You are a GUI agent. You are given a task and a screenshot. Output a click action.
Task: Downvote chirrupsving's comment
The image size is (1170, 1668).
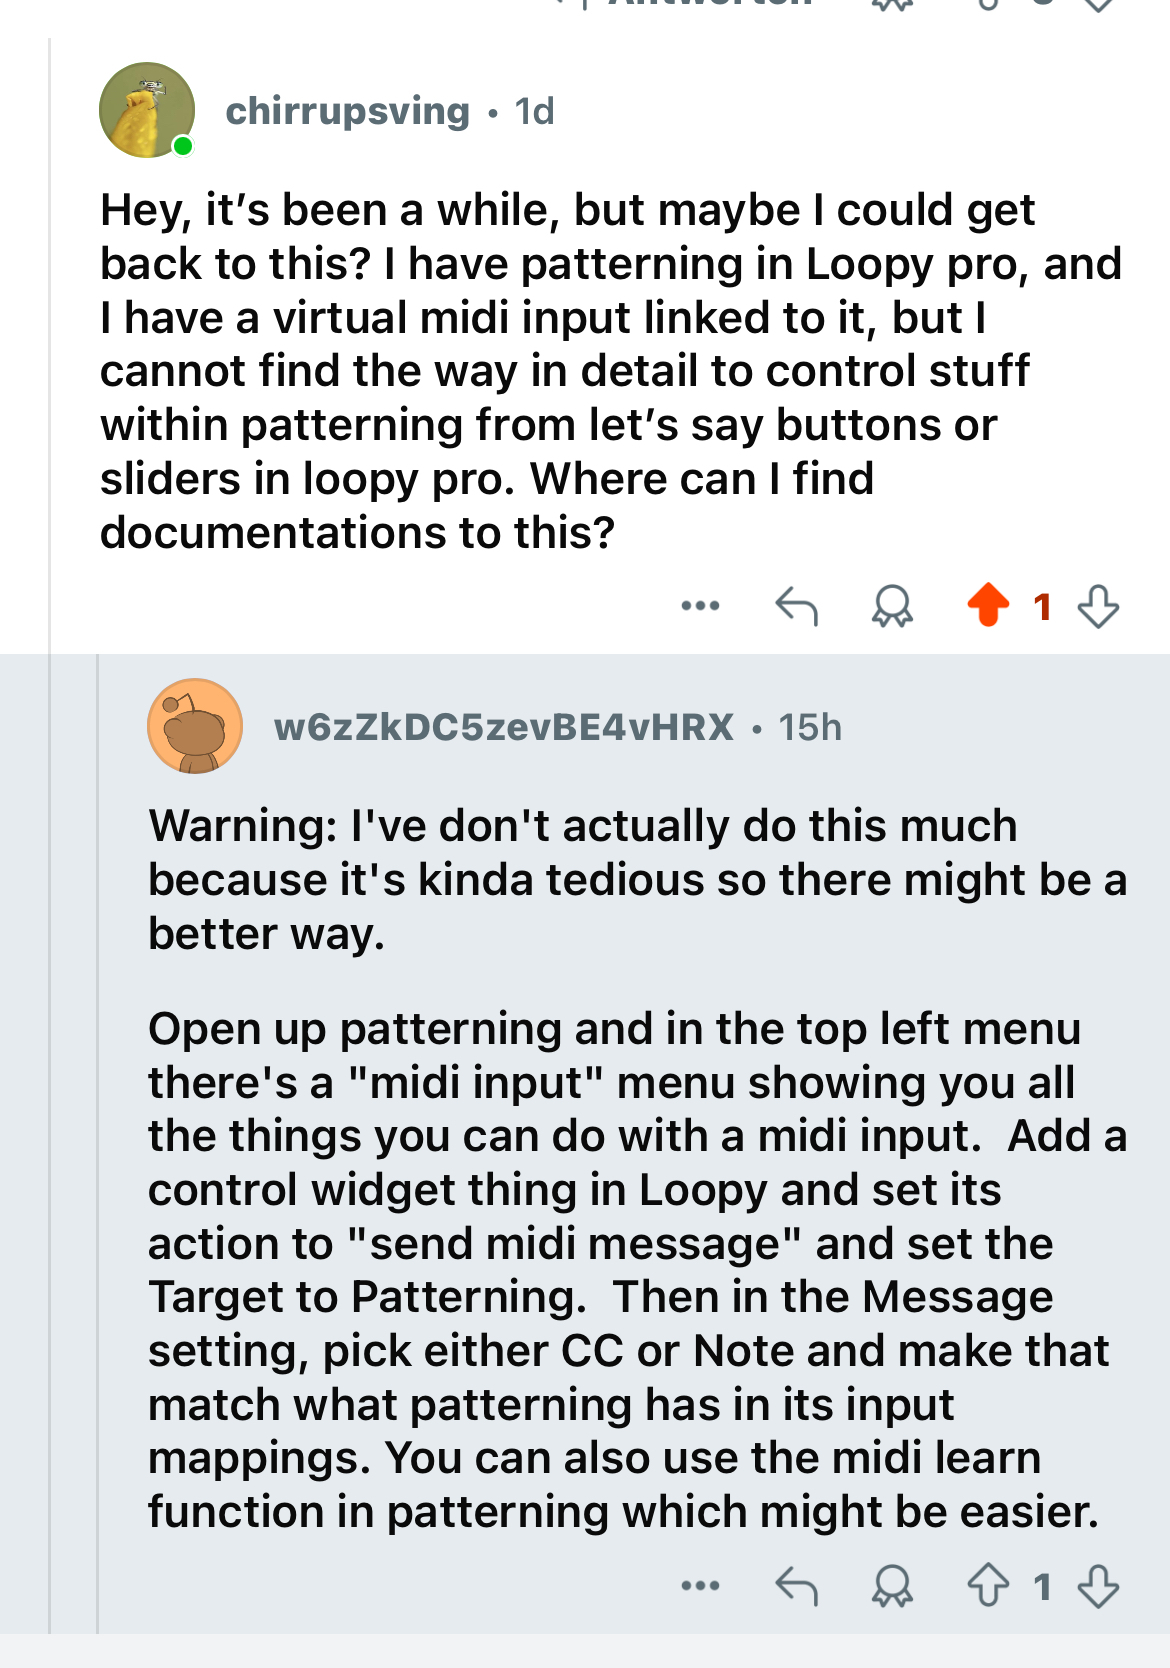(1098, 606)
